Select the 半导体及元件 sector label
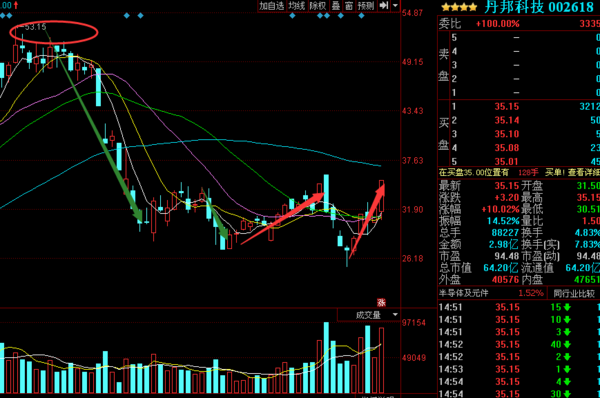This screenshot has width=600, height=398. coord(463,293)
